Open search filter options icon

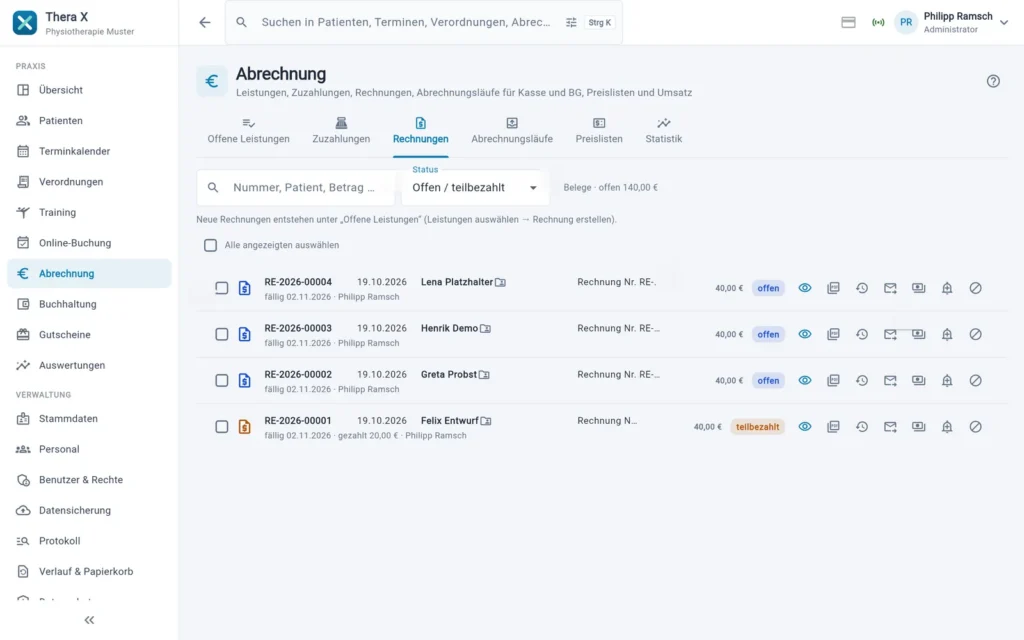pos(571,22)
